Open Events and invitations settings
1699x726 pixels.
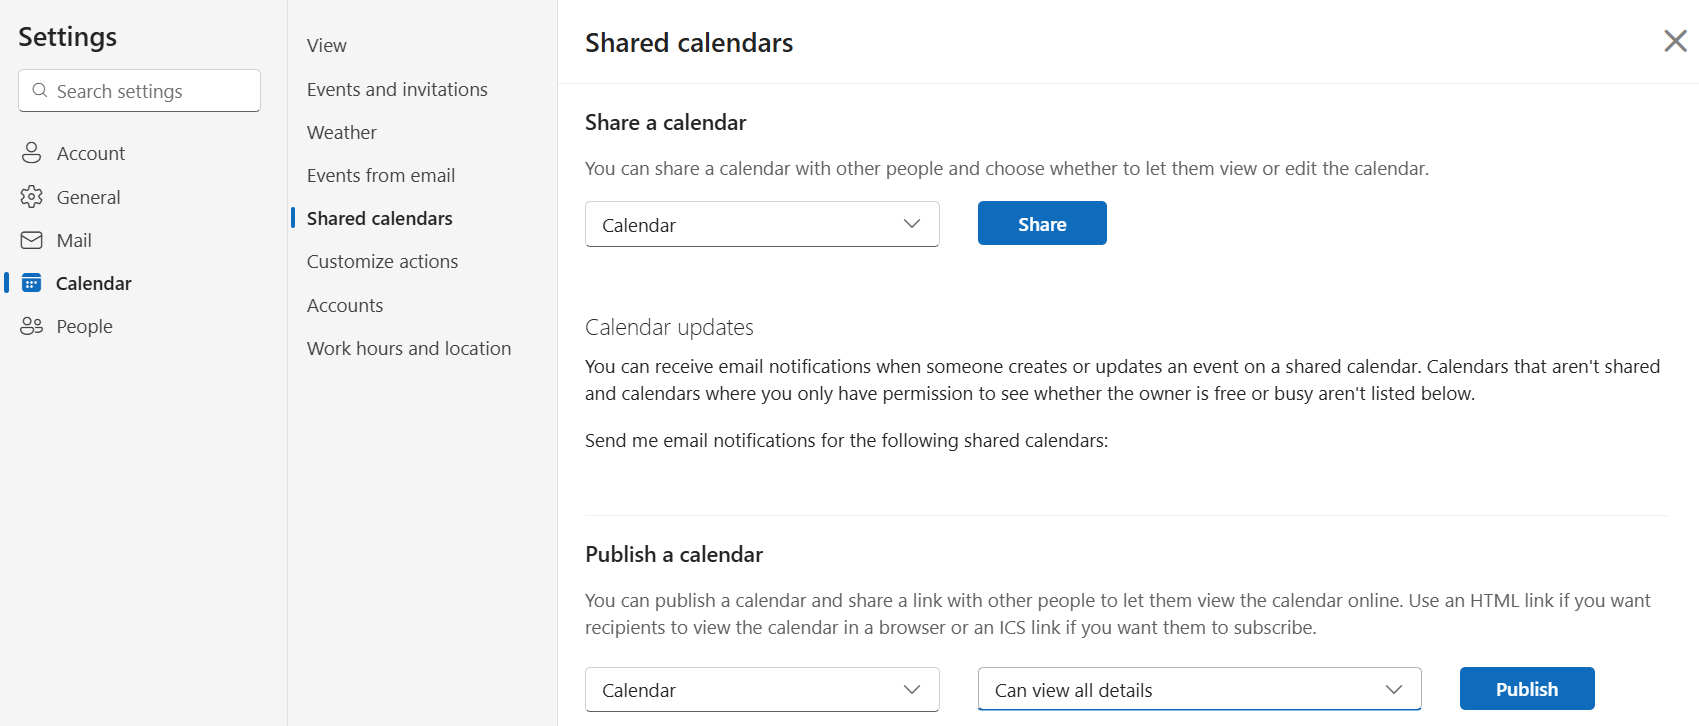pyautogui.click(x=397, y=89)
